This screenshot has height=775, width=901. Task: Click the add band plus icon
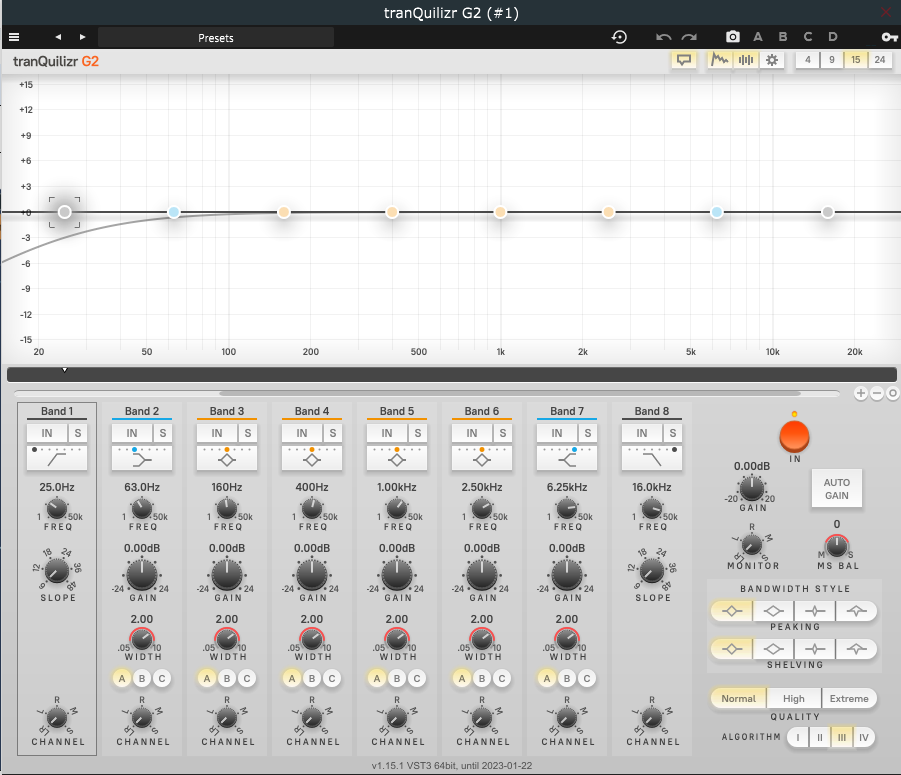(x=860, y=394)
